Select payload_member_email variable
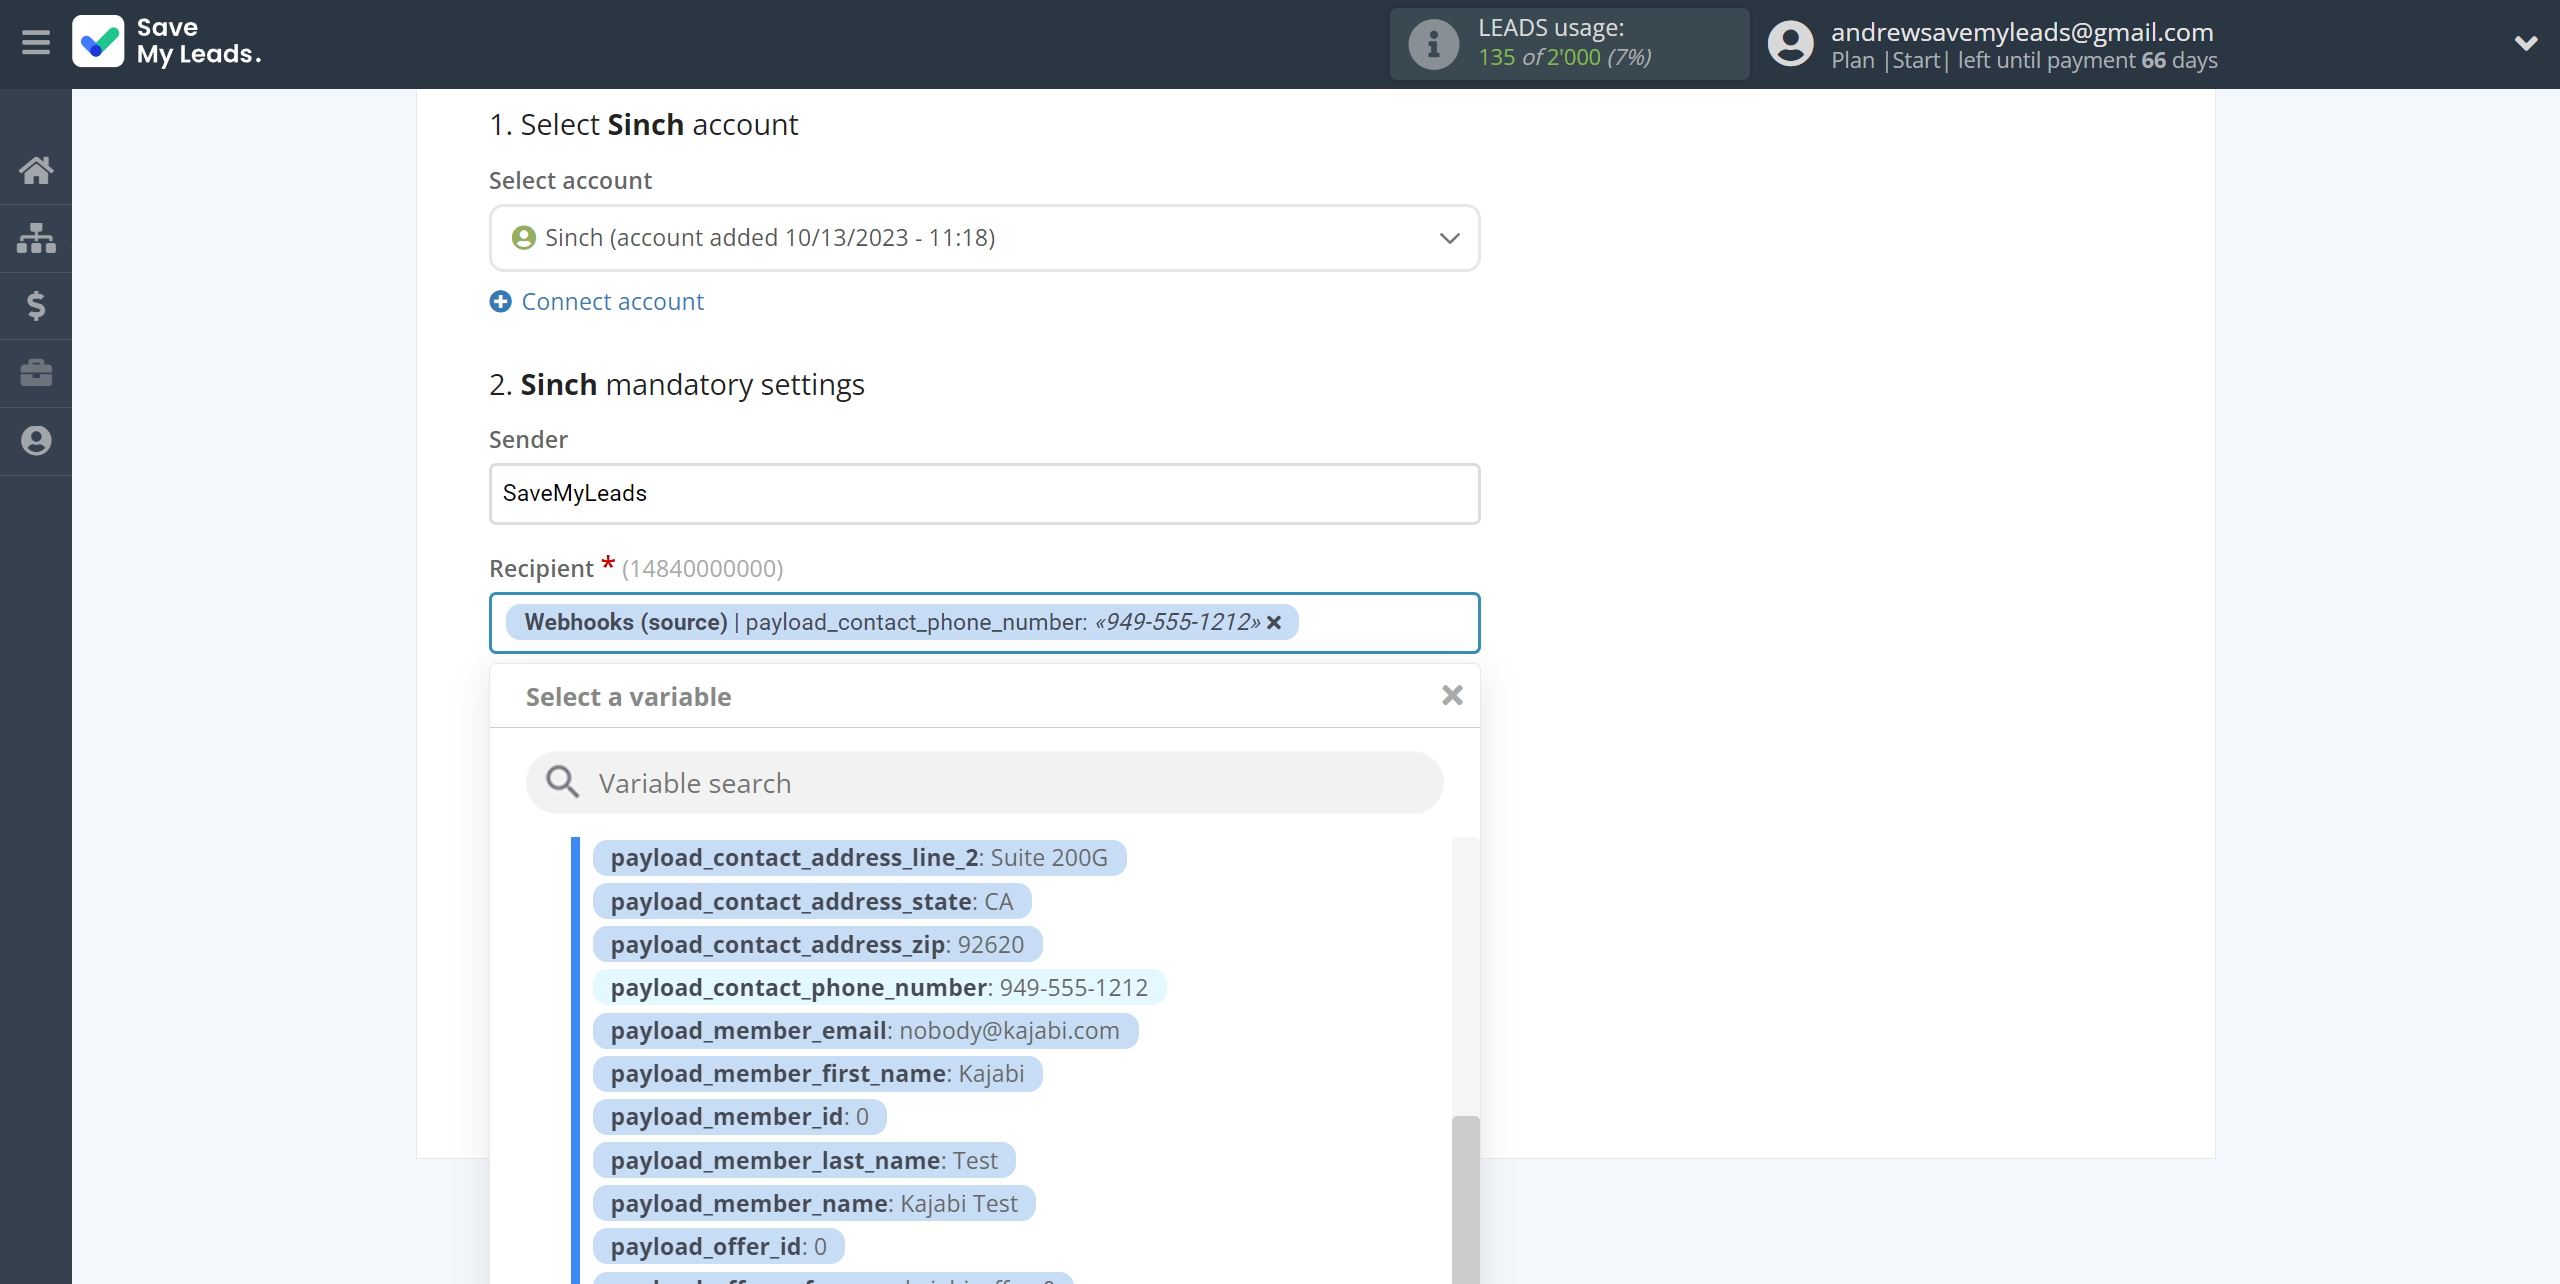 click(x=864, y=1031)
